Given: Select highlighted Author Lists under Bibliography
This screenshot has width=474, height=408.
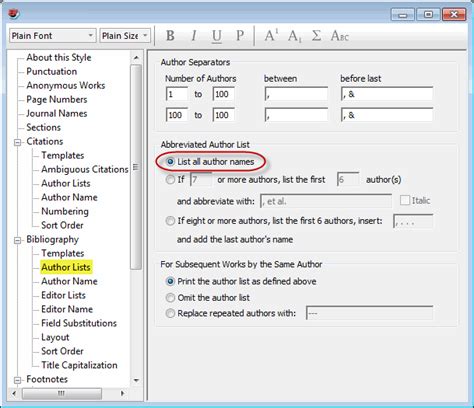Looking at the screenshot, I should point(66,267).
